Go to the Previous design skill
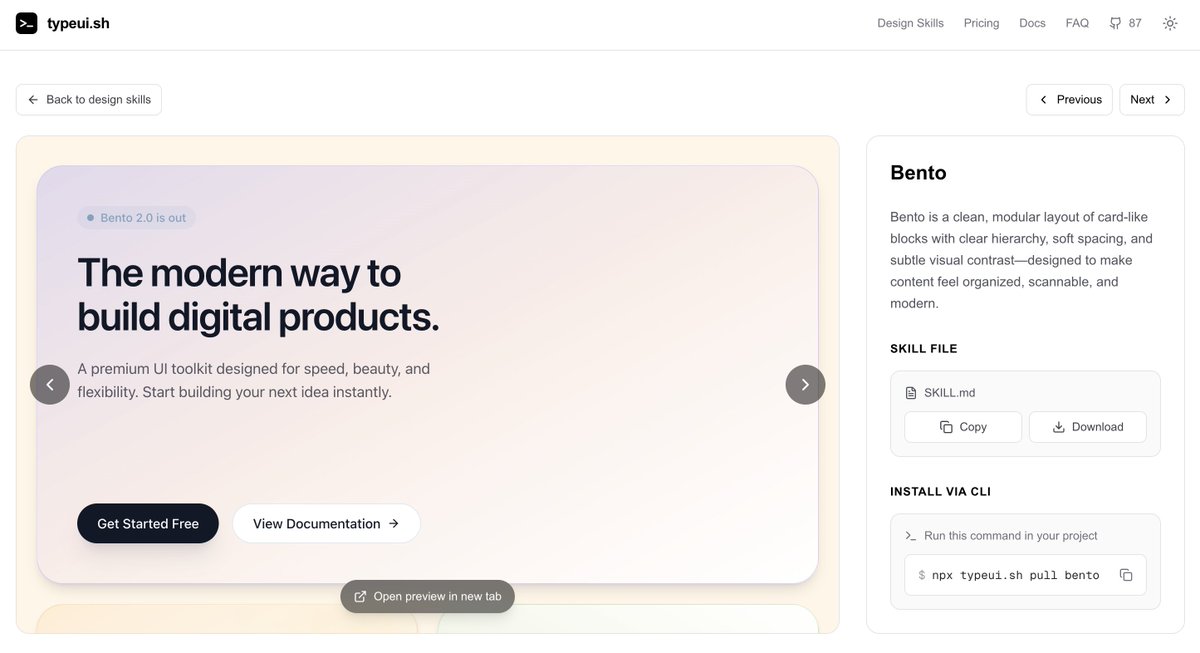The image size is (1200, 653). pyautogui.click(x=1069, y=100)
